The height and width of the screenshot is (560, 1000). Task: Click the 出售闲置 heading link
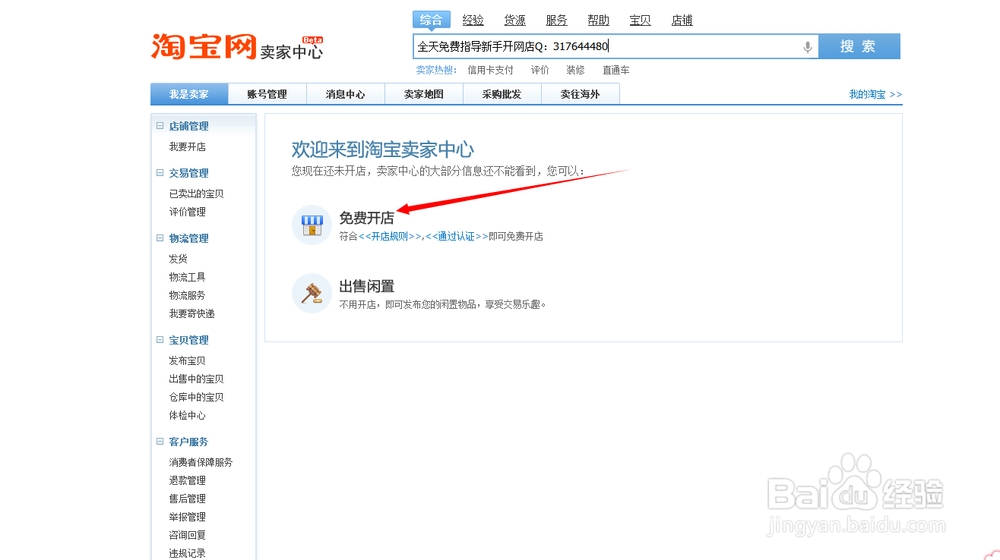pyautogui.click(x=367, y=286)
